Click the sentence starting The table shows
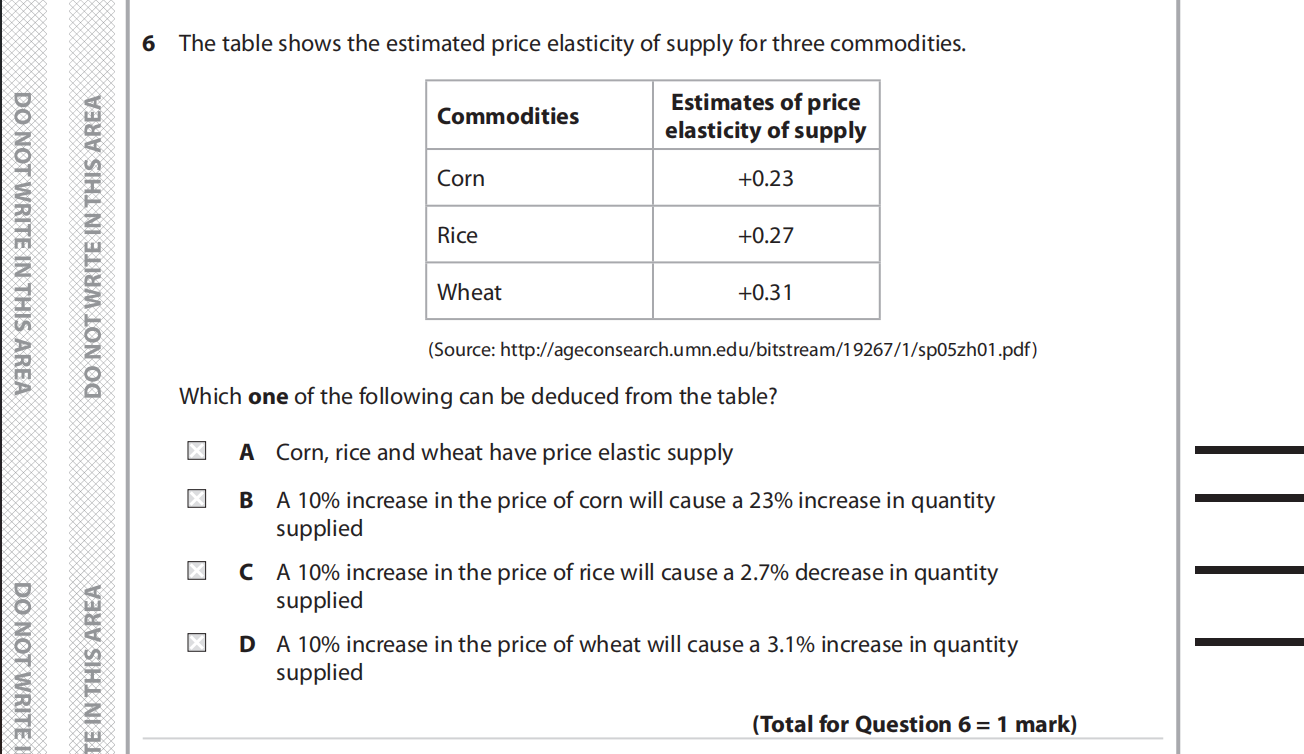The image size is (1304, 754). pos(572,44)
